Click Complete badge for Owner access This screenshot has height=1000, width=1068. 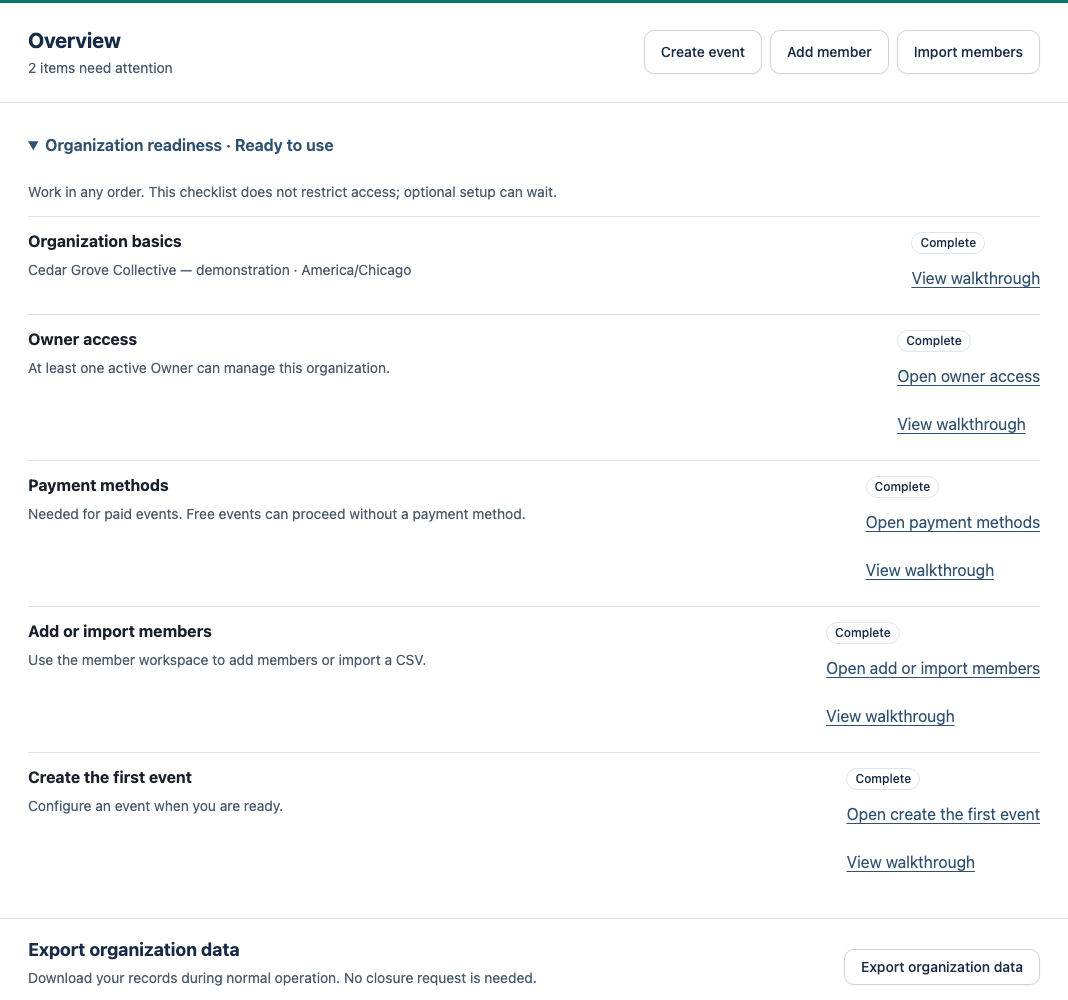[933, 341]
